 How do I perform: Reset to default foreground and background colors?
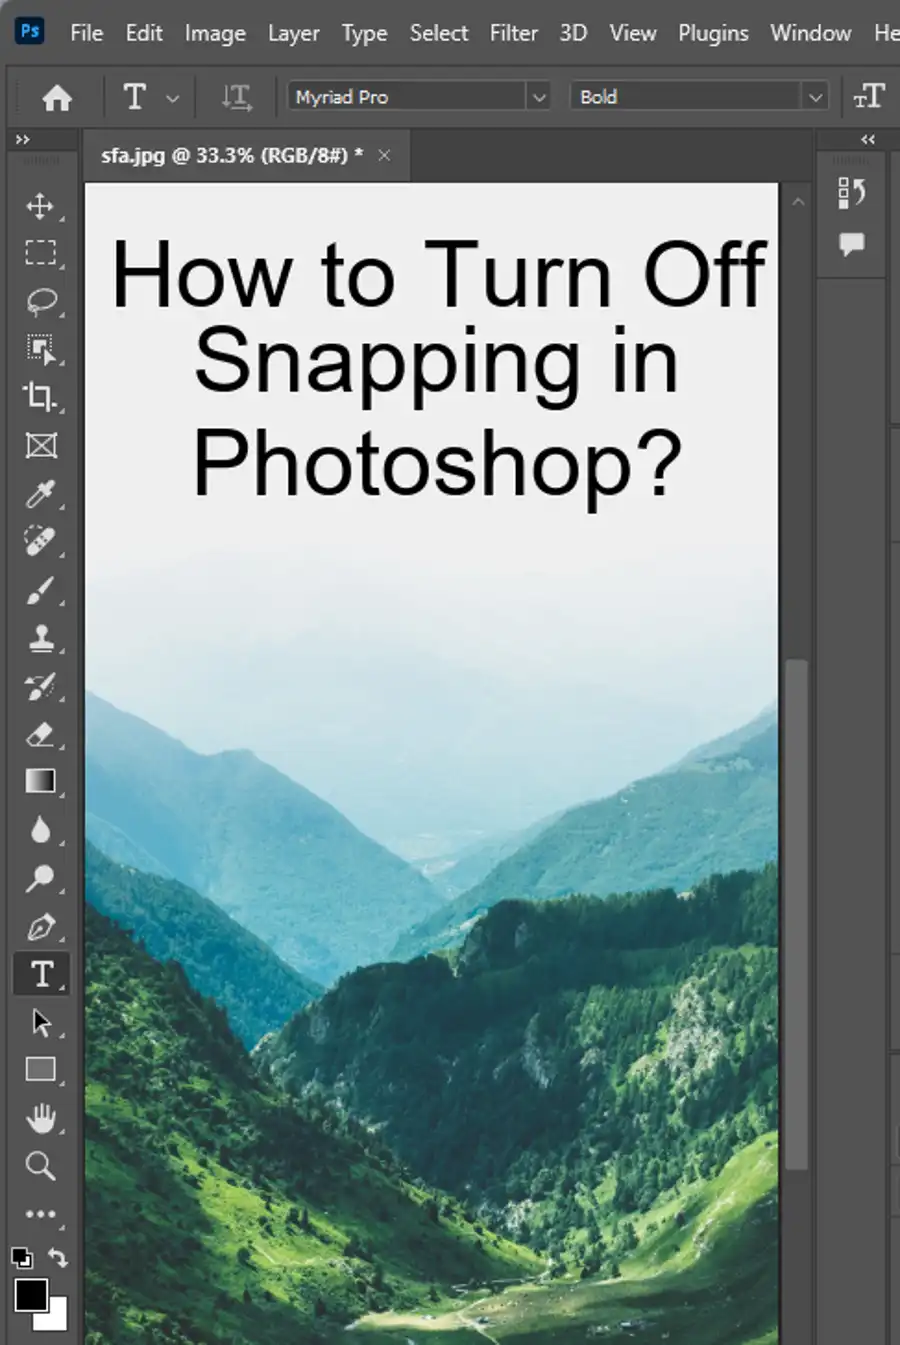21,1257
